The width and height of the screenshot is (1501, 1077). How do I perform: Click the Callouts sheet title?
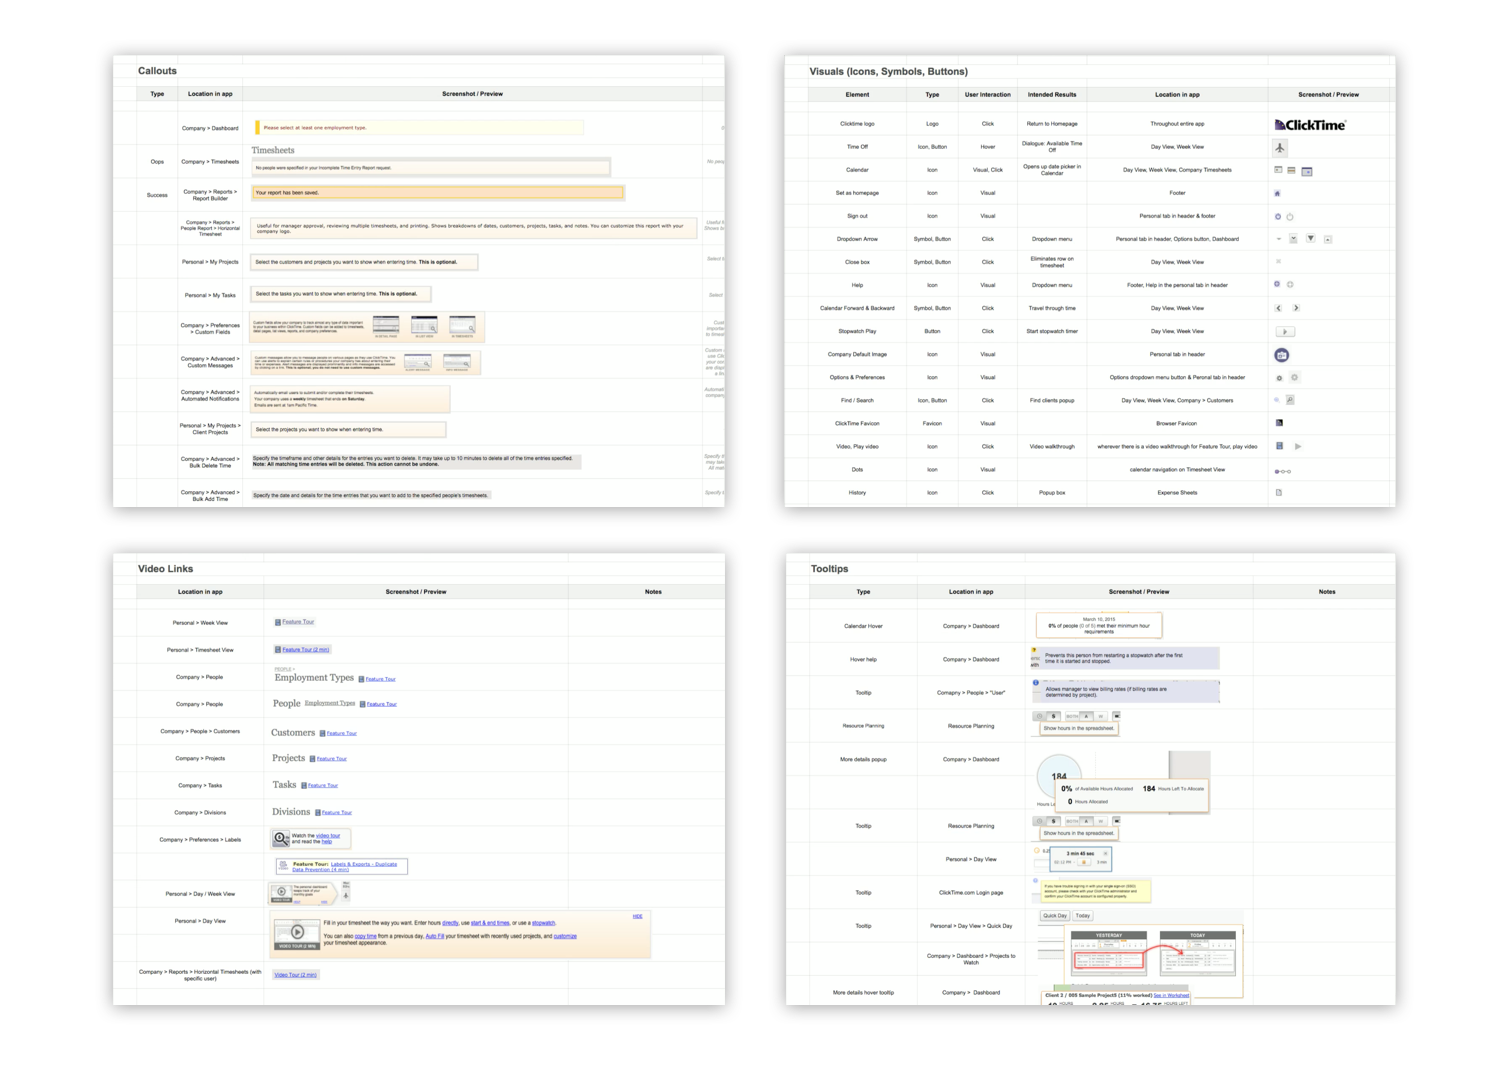(x=157, y=71)
